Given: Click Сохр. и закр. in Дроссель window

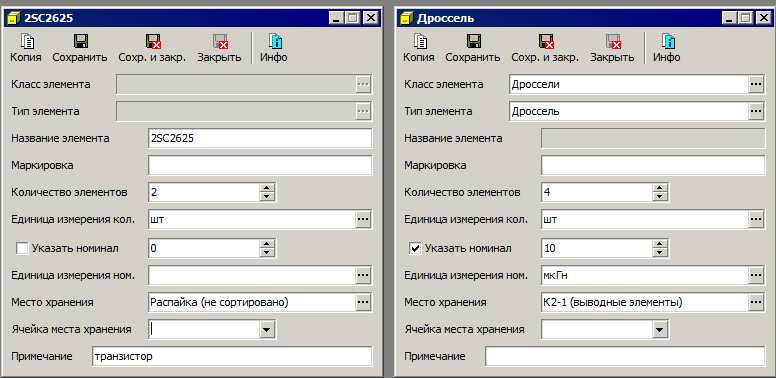Looking at the screenshot, I should click(545, 48).
